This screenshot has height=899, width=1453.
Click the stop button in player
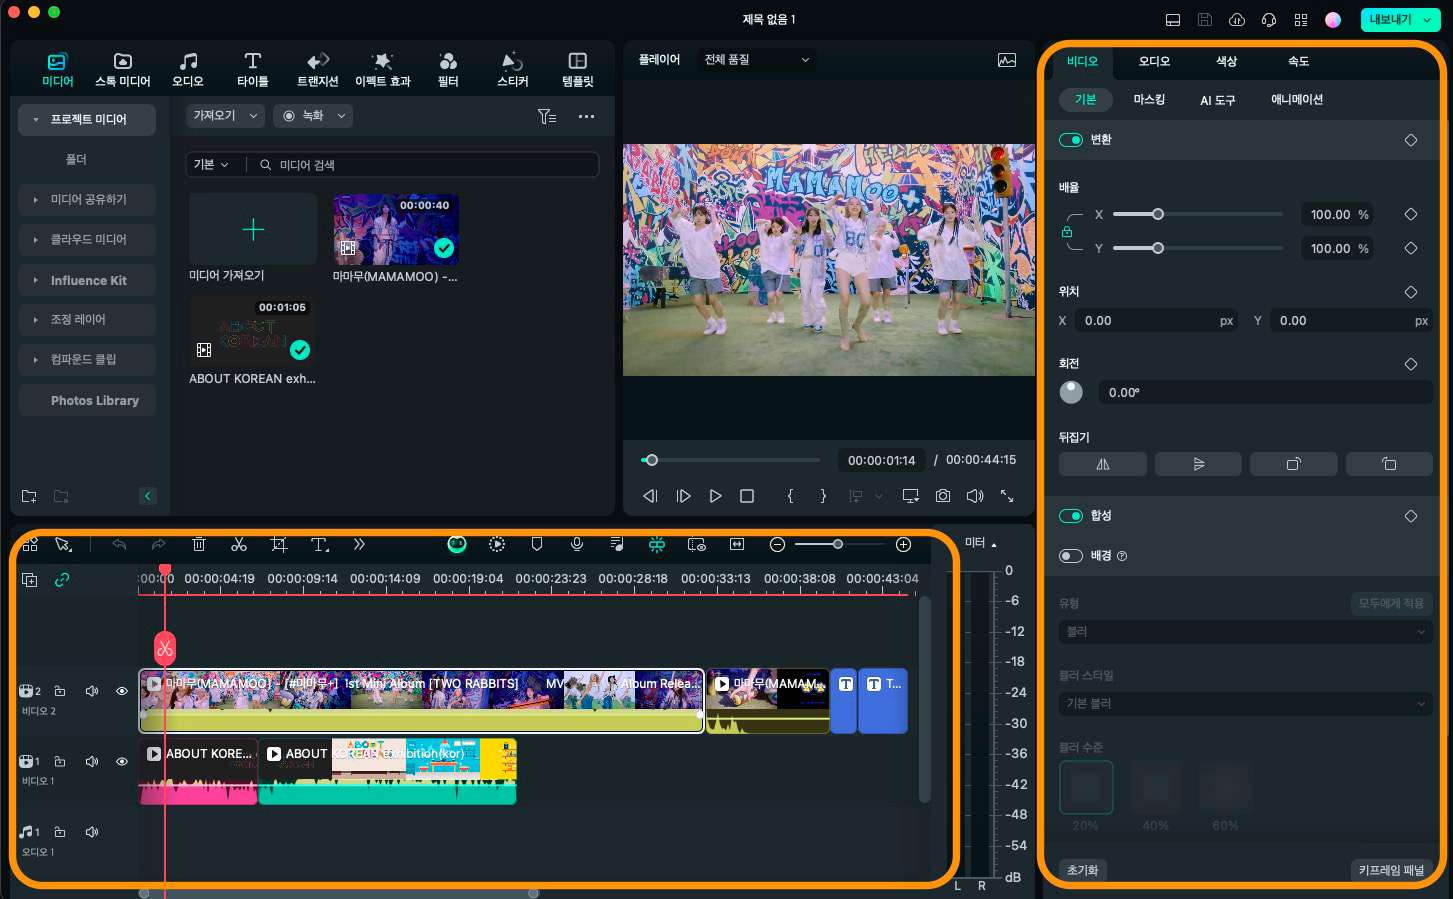pyautogui.click(x=747, y=496)
